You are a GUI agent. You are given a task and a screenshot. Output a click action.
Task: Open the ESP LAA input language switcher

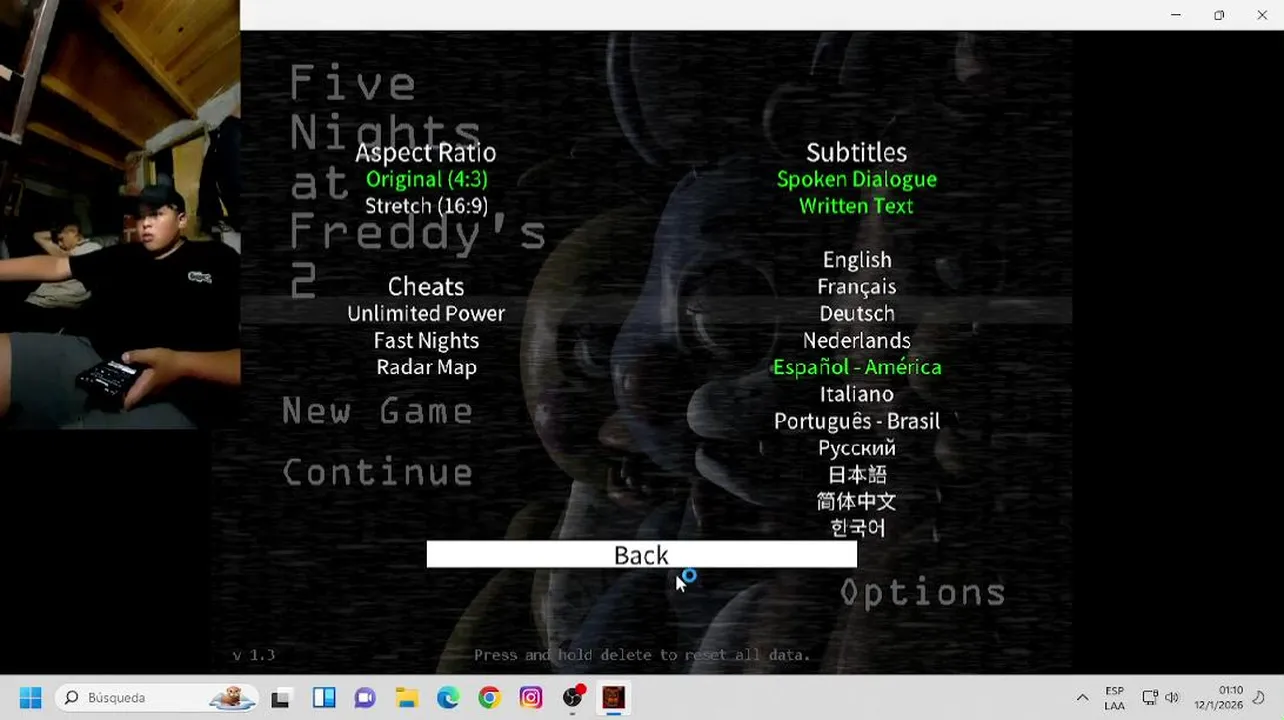click(1114, 698)
